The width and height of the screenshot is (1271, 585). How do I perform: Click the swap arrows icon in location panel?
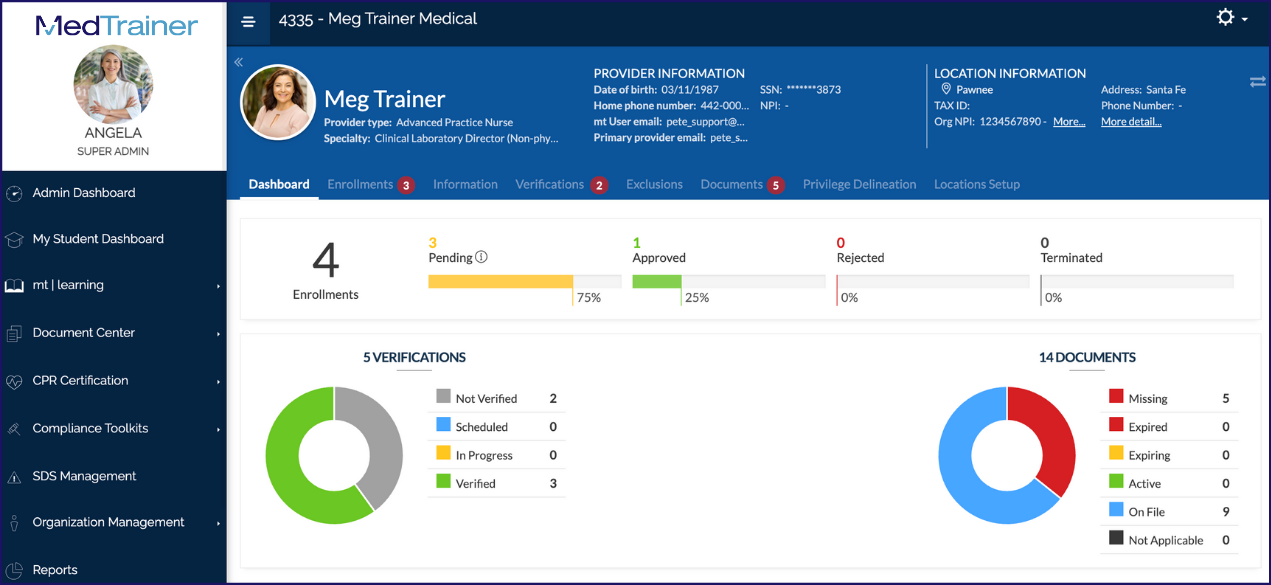tap(1257, 82)
